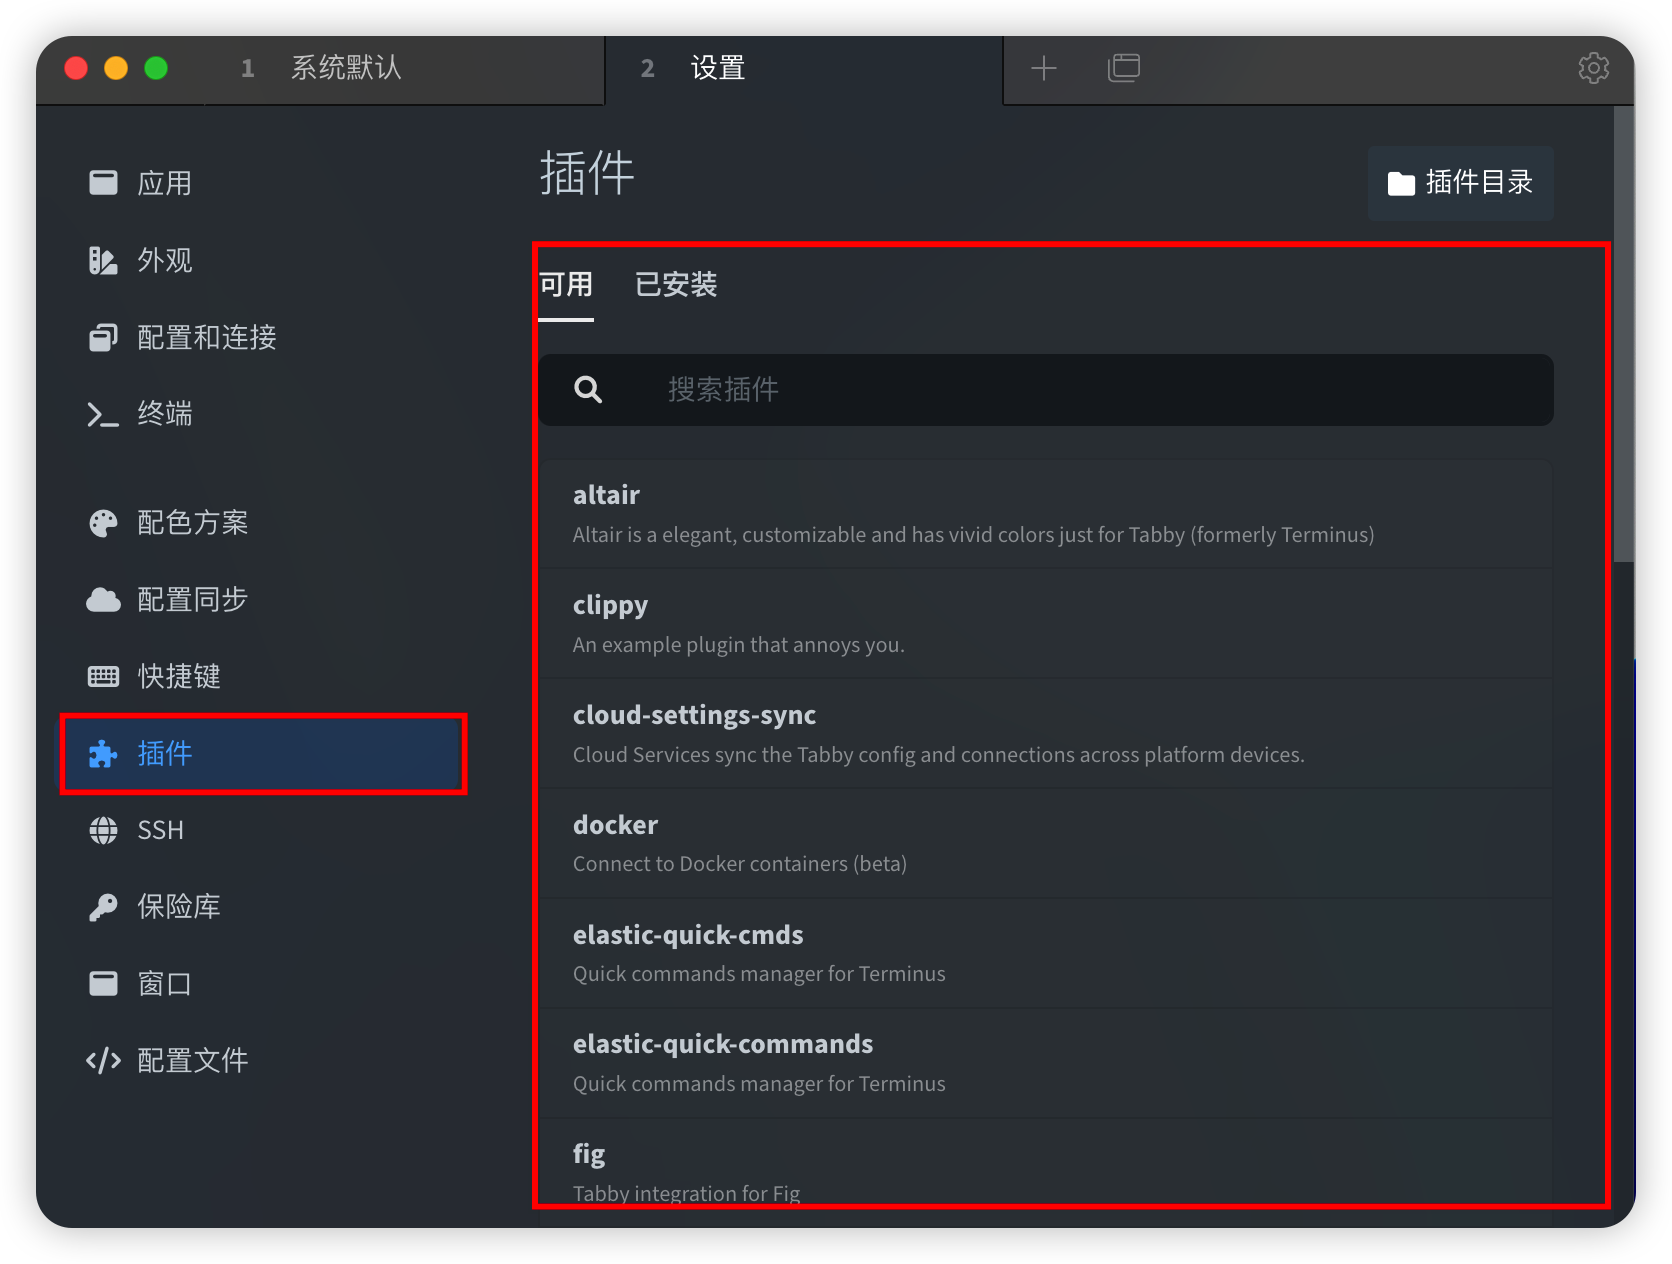The height and width of the screenshot is (1264, 1672).
Task: Switch to tab 2 设置
Action: (803, 69)
